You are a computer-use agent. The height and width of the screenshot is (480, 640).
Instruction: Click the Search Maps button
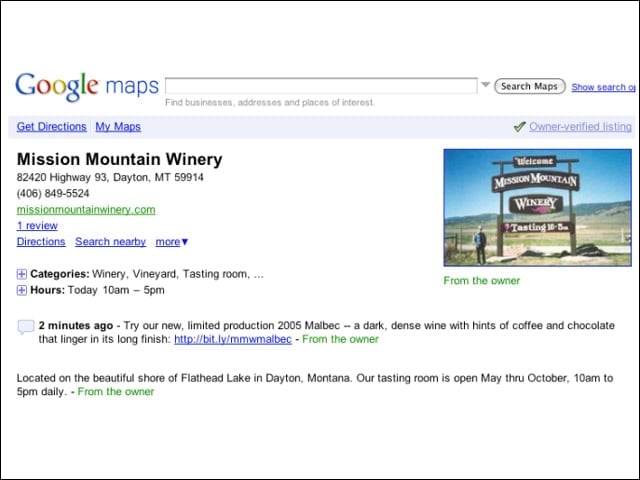click(529, 86)
